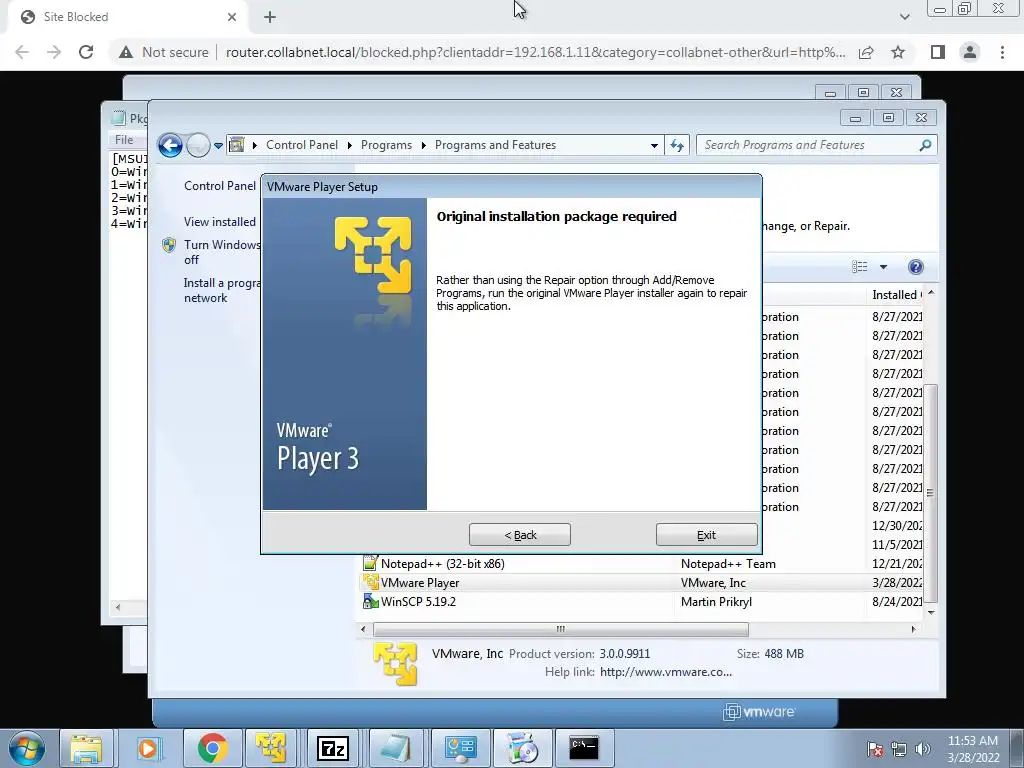
Task: Select the VMware Player program row
Action: point(643,583)
